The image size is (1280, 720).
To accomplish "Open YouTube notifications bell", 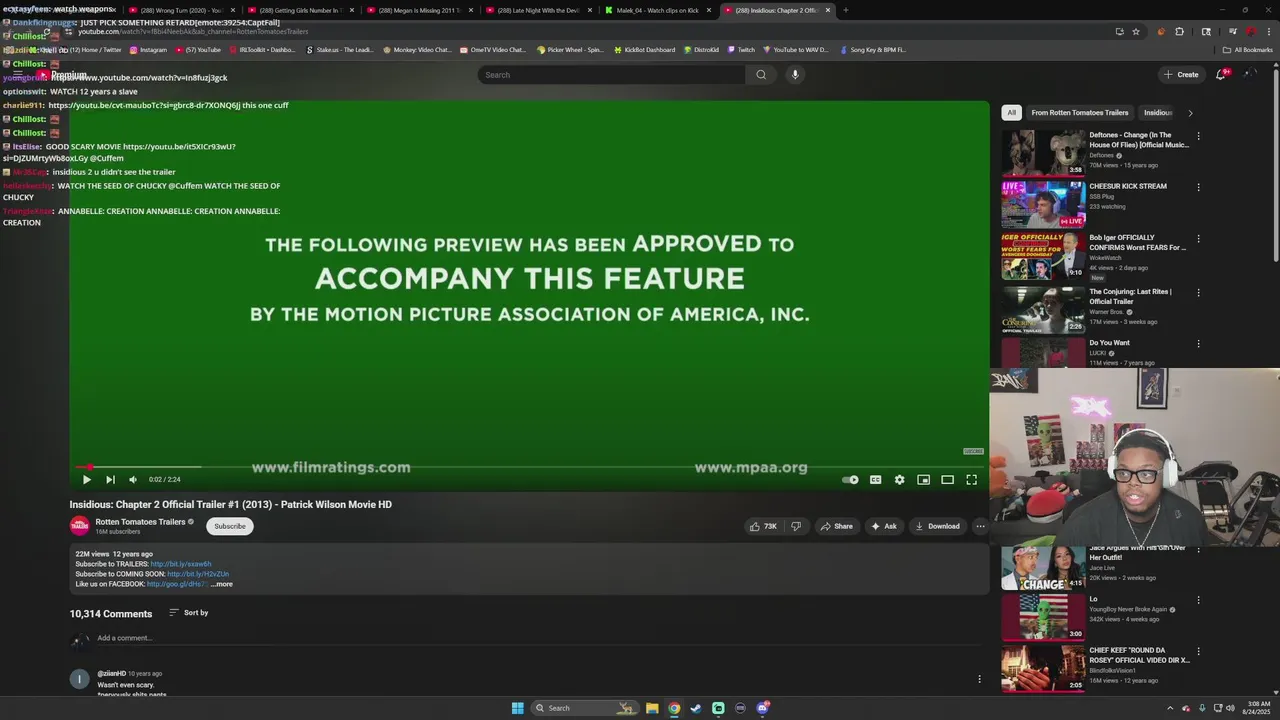I will (1221, 74).
